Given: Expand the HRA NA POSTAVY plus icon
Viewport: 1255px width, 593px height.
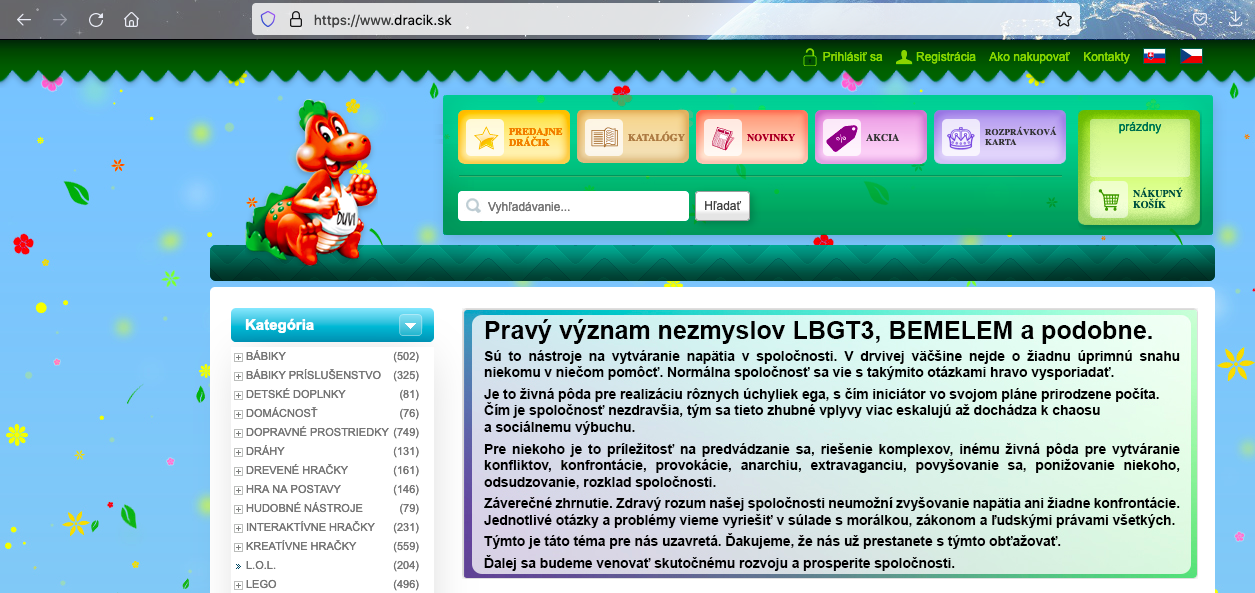Looking at the screenshot, I should 238,490.
